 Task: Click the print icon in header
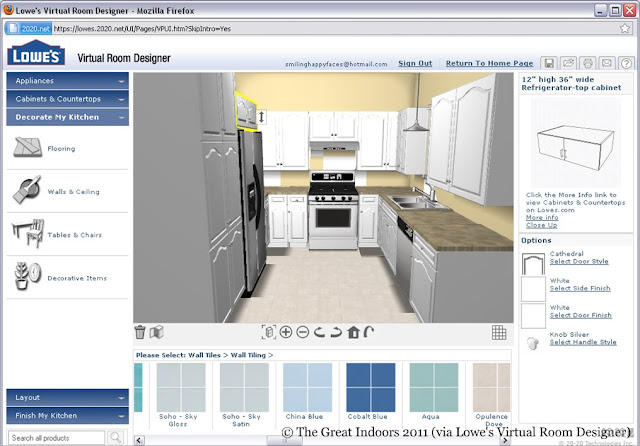coord(588,63)
